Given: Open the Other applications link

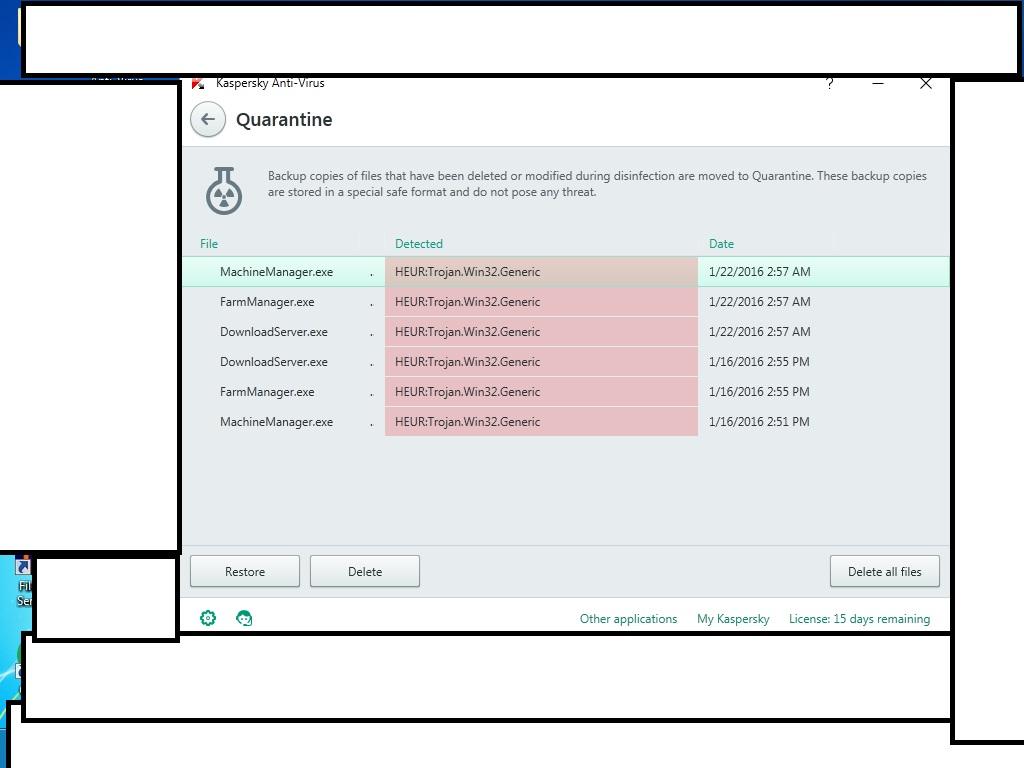Looking at the screenshot, I should point(628,618).
